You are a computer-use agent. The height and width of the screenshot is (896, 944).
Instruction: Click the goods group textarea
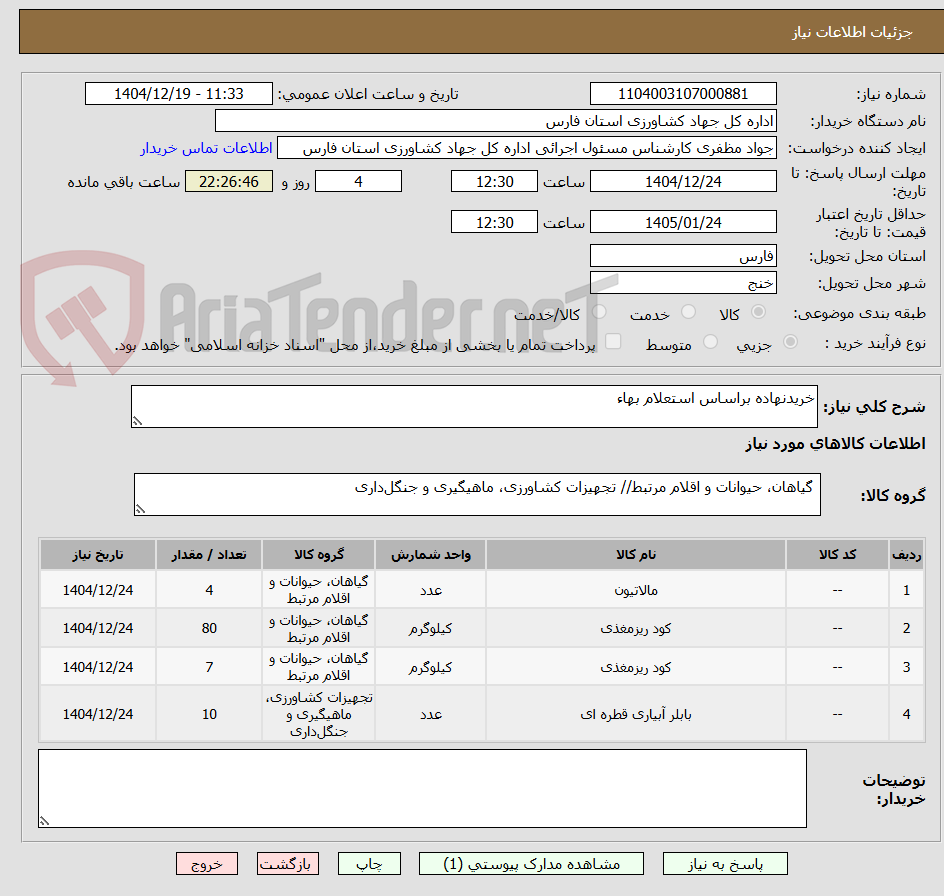[477, 494]
